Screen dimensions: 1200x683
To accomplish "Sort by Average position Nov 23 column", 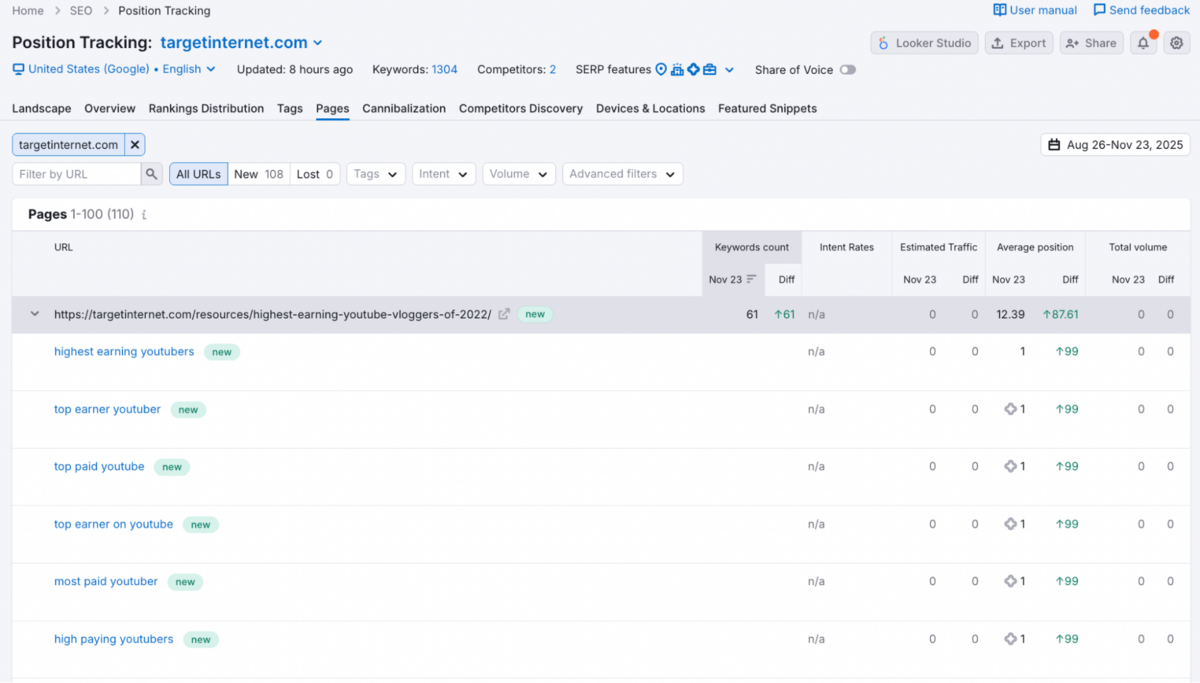I will point(1009,280).
